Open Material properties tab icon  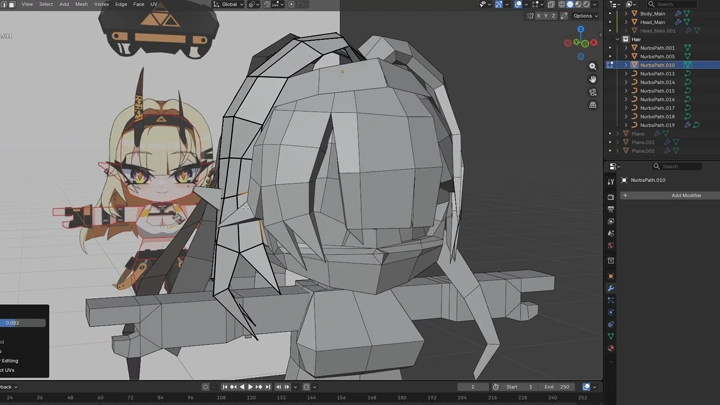611,348
